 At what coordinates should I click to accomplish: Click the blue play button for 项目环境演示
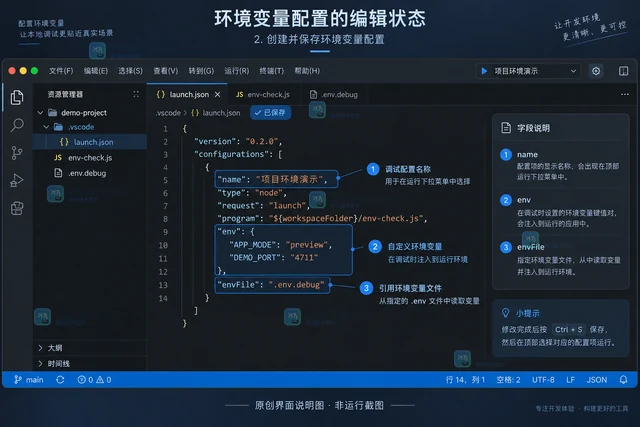coord(484,71)
